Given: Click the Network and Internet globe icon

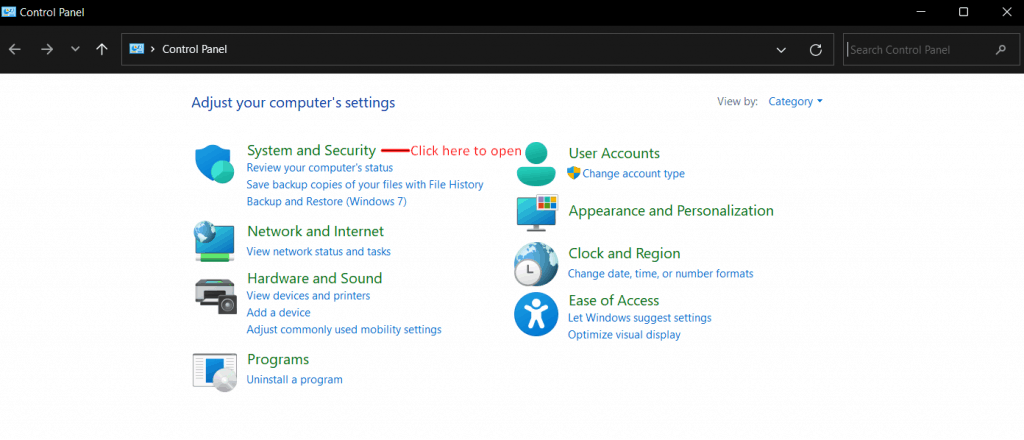Looking at the screenshot, I should tap(214, 241).
